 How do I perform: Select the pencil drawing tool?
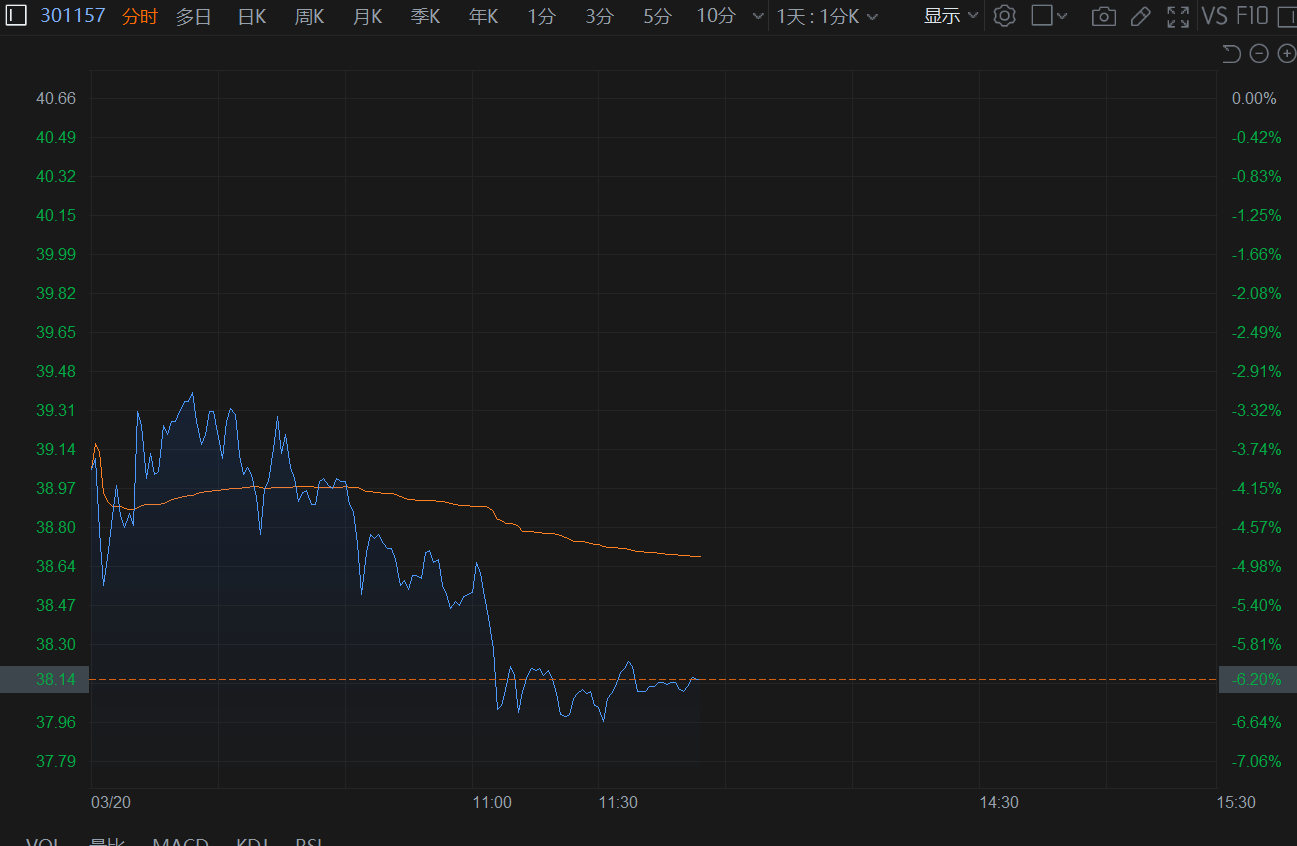tap(1140, 16)
